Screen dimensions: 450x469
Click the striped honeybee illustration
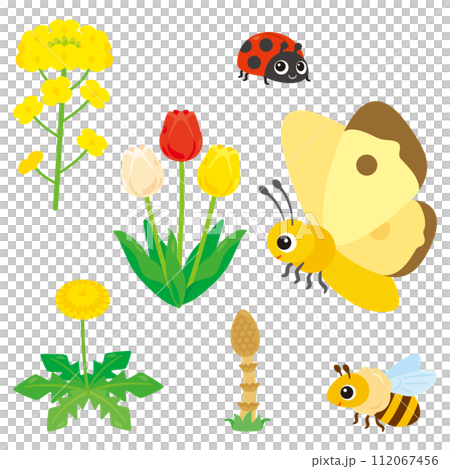pos(381,393)
